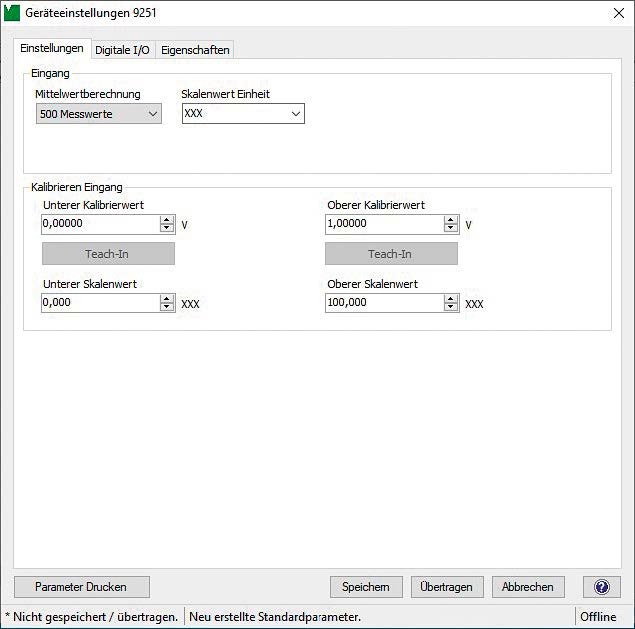
Task: Close the Geräteeinstellungen 9251 window
Action: [x=617, y=13]
